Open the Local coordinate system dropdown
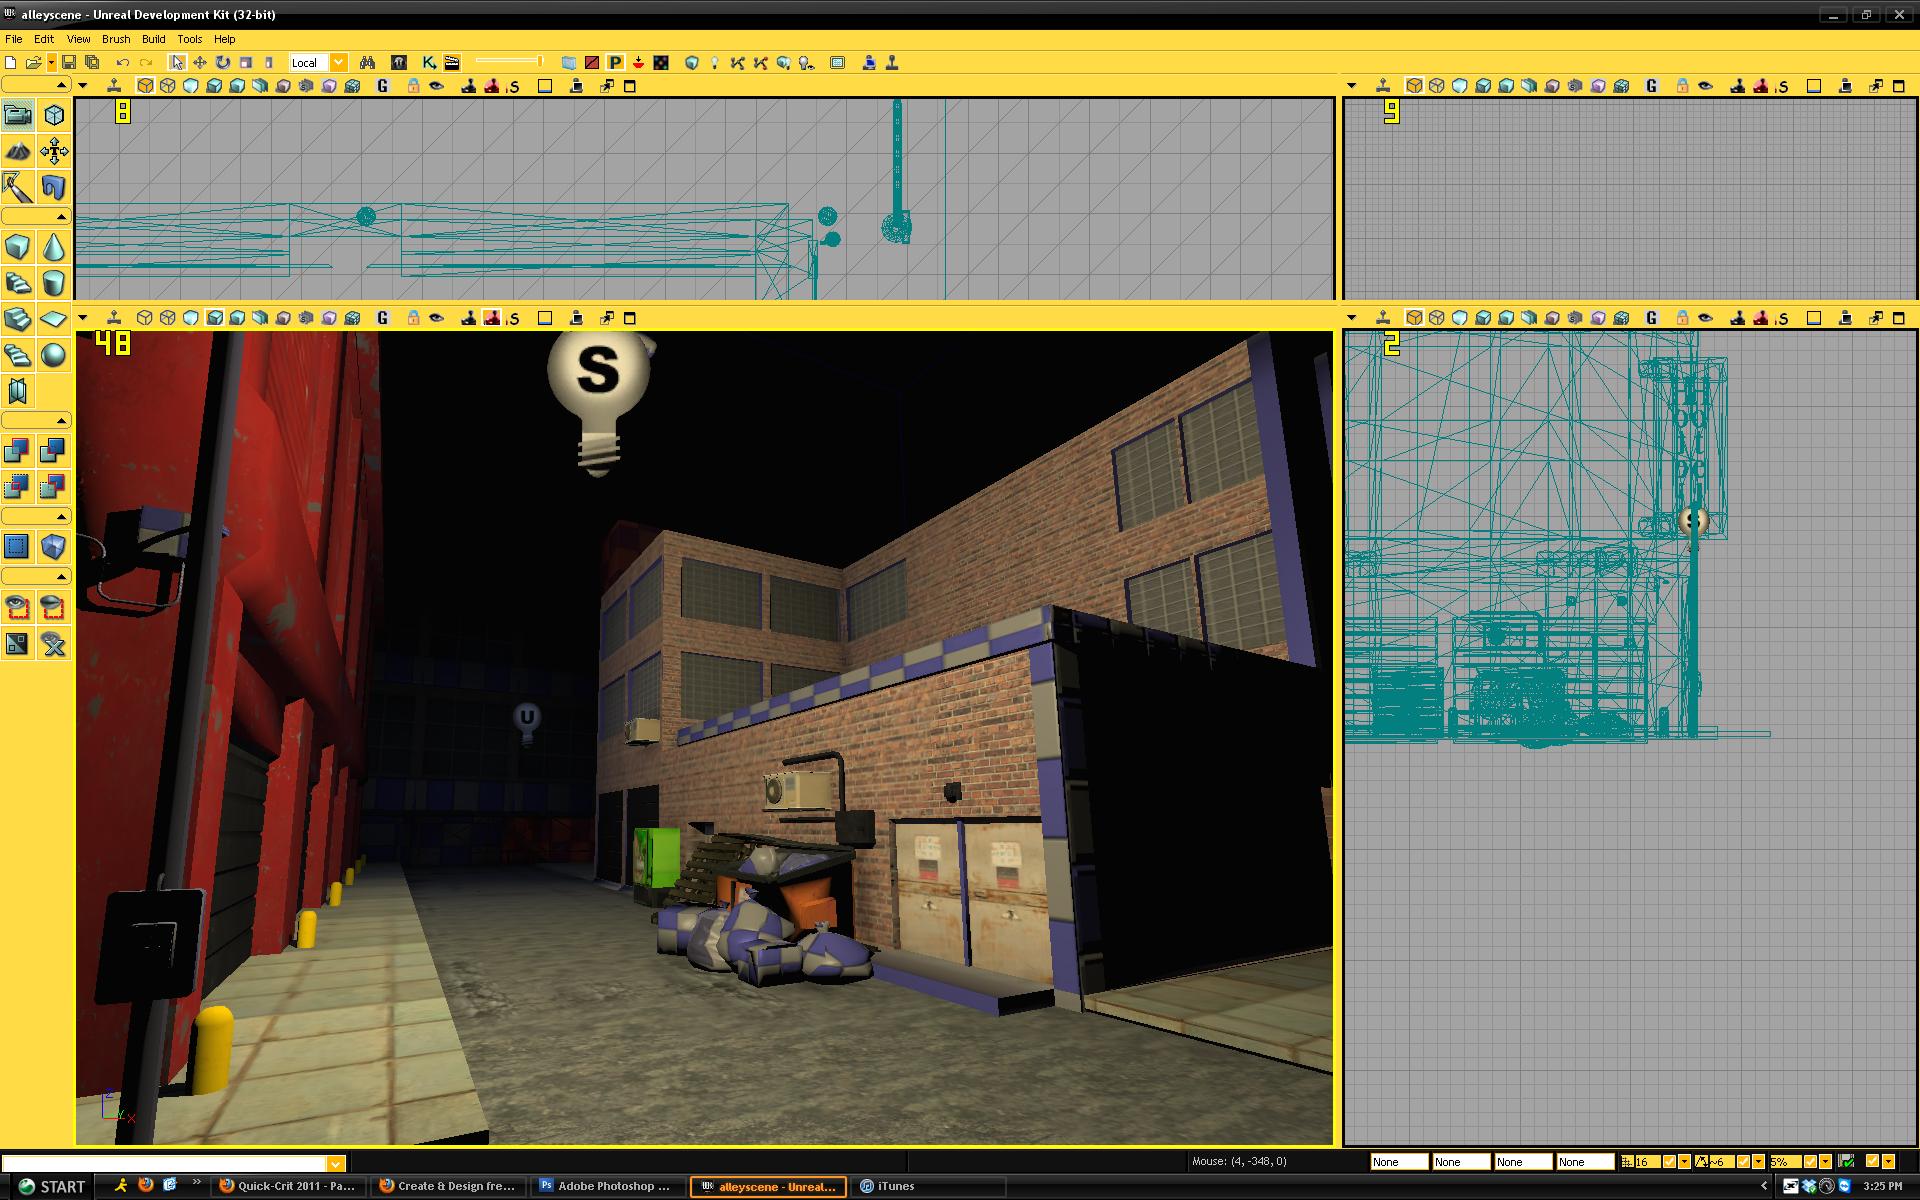 coord(339,62)
